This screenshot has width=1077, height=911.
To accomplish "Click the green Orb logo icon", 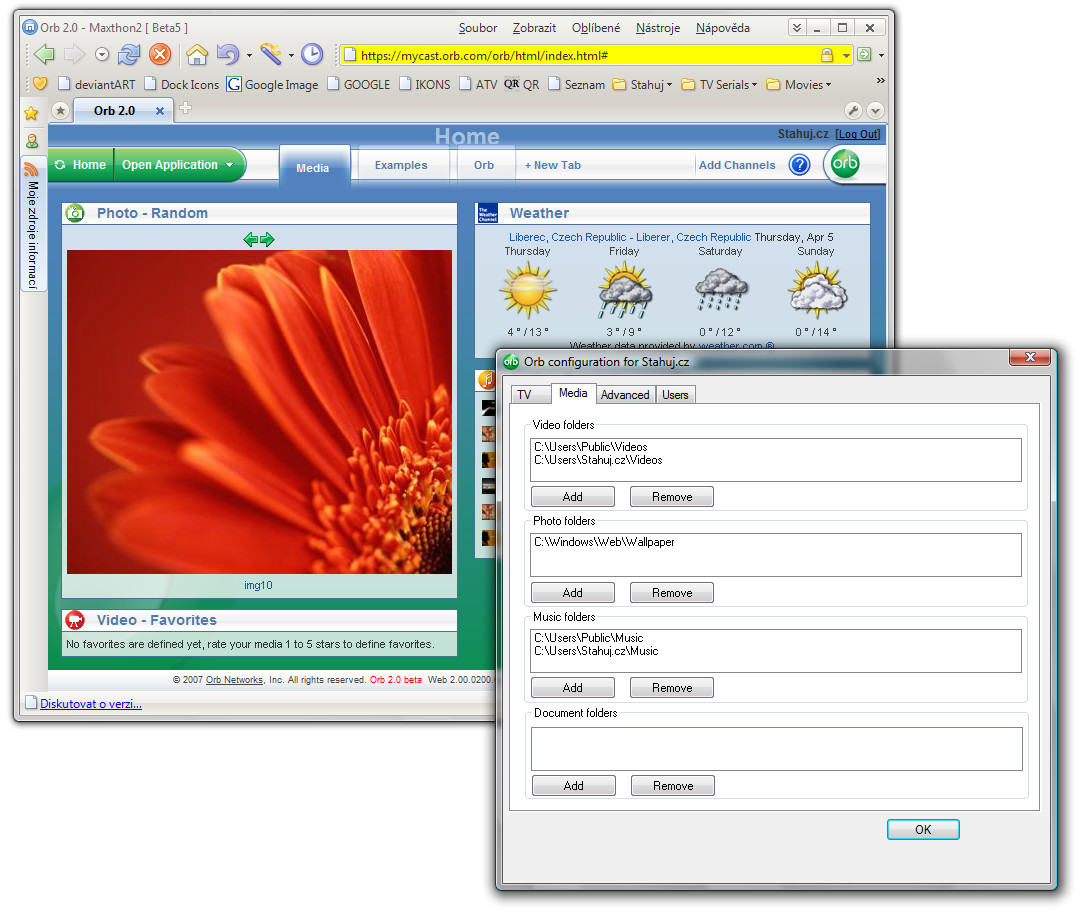I will coord(845,164).
